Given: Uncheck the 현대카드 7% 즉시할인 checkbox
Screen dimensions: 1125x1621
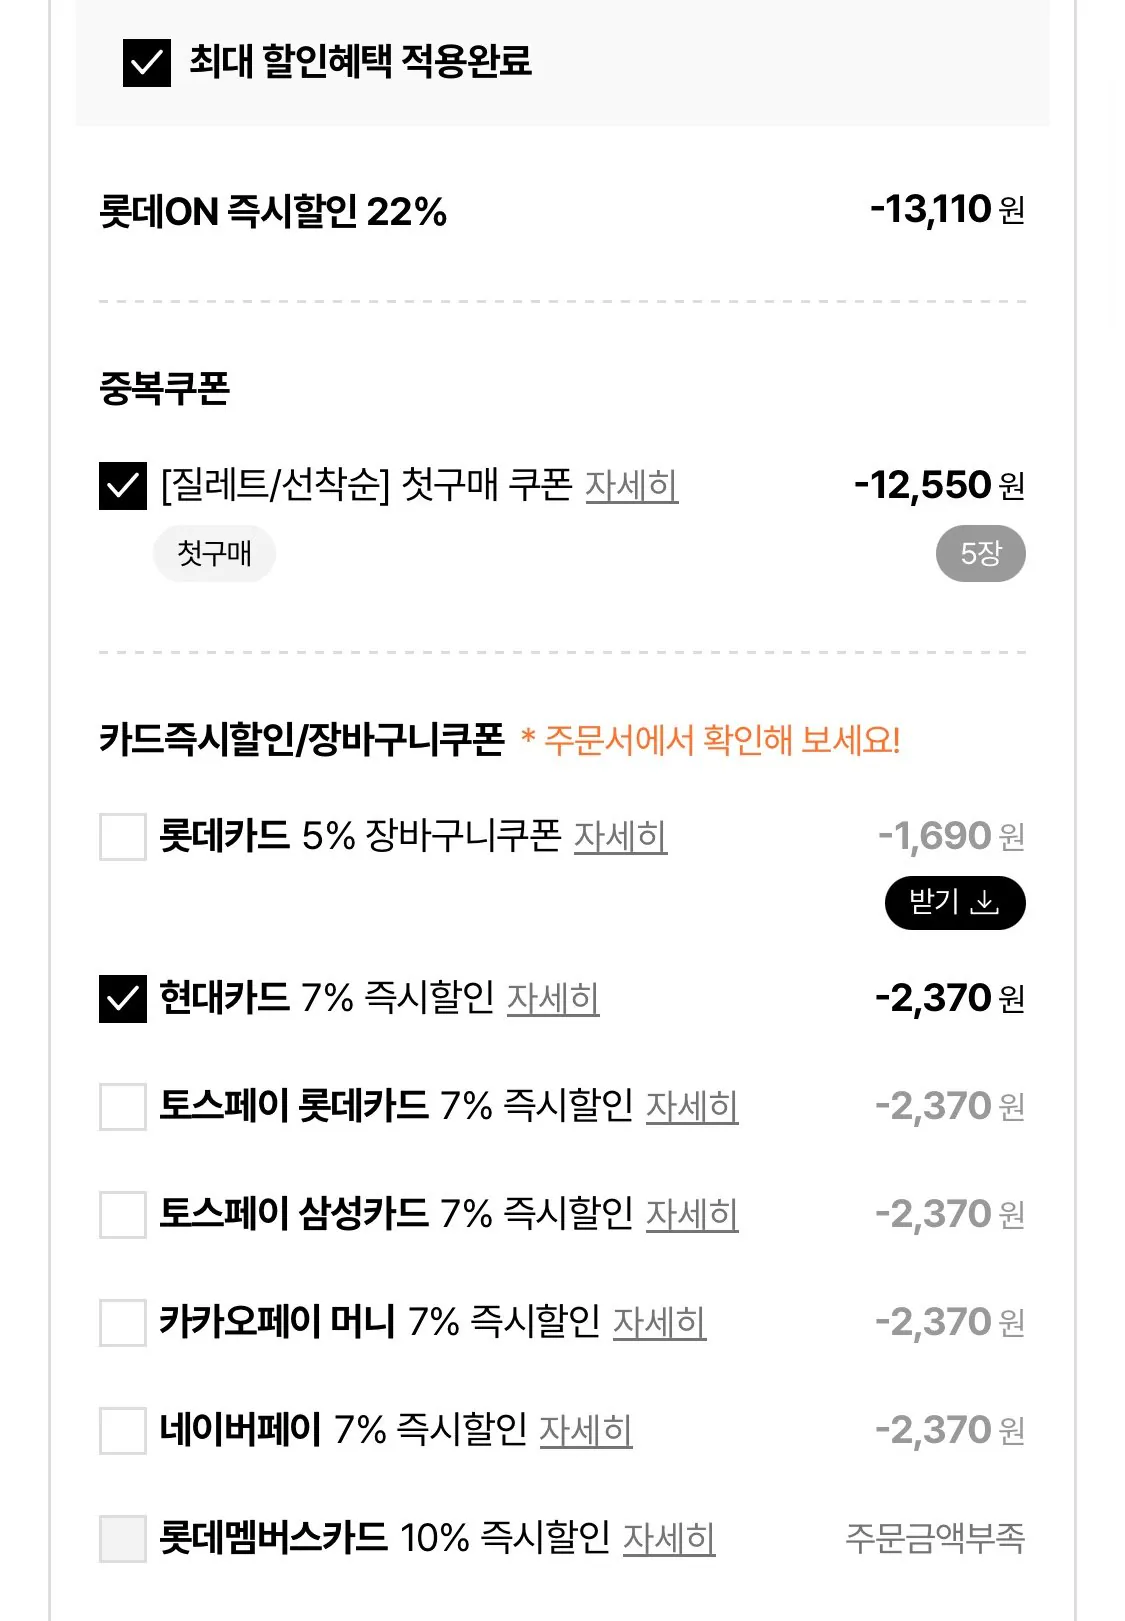Looking at the screenshot, I should point(123,999).
